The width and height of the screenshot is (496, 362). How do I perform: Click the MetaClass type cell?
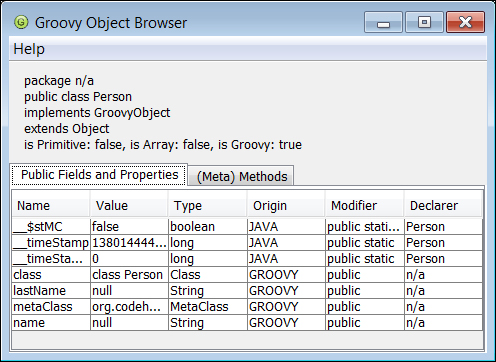208,307
